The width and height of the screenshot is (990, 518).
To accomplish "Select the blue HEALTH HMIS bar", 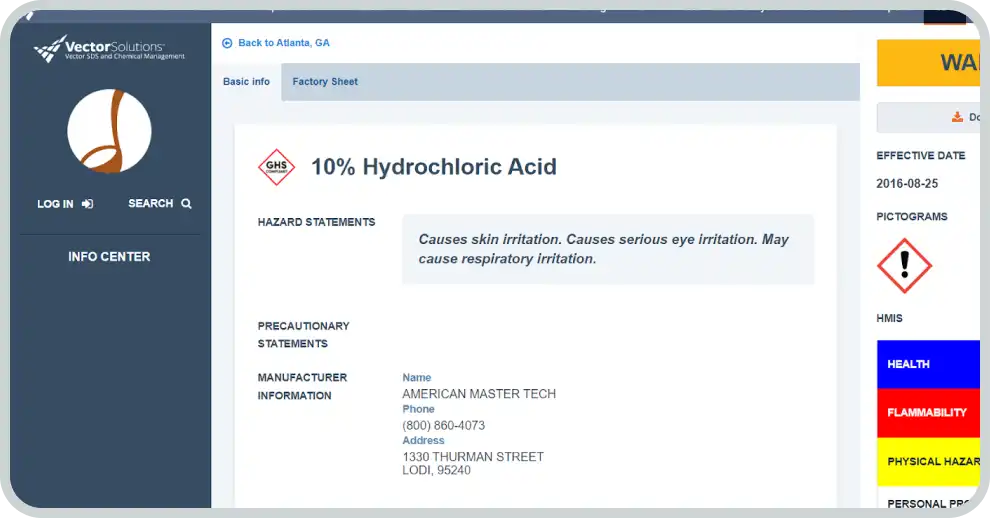I will 927,364.
